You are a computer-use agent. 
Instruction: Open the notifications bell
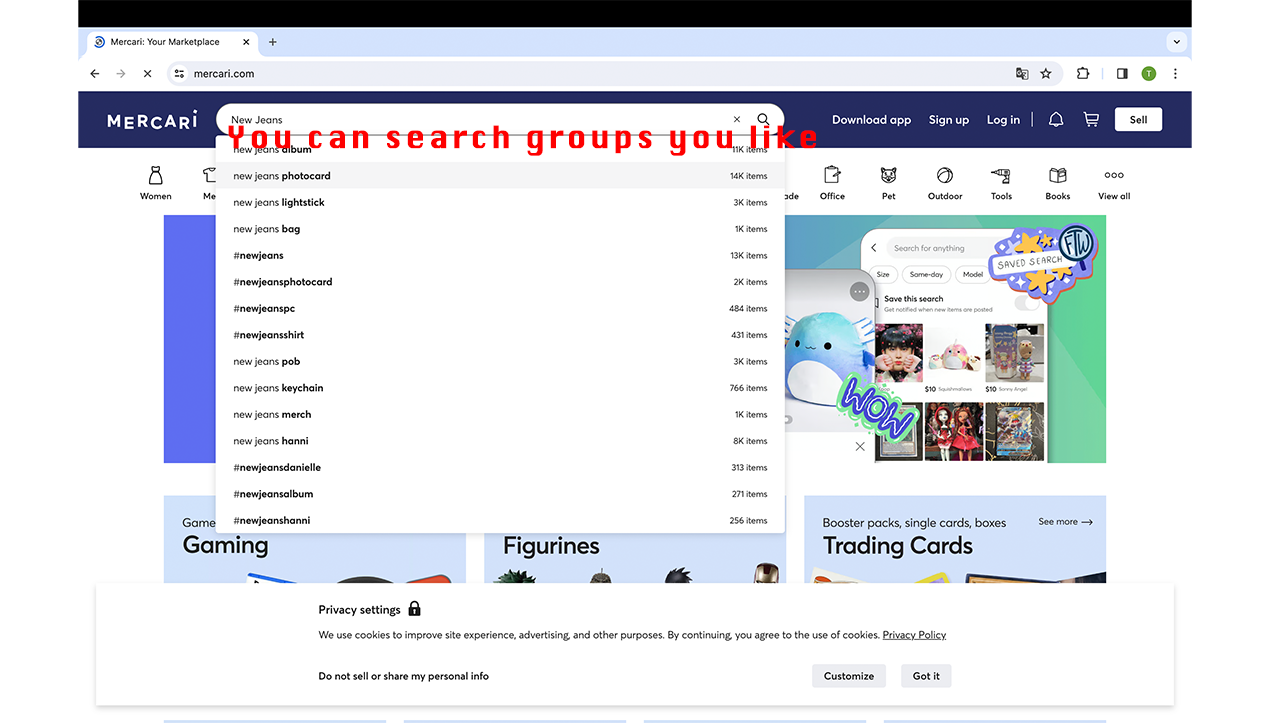(1056, 119)
